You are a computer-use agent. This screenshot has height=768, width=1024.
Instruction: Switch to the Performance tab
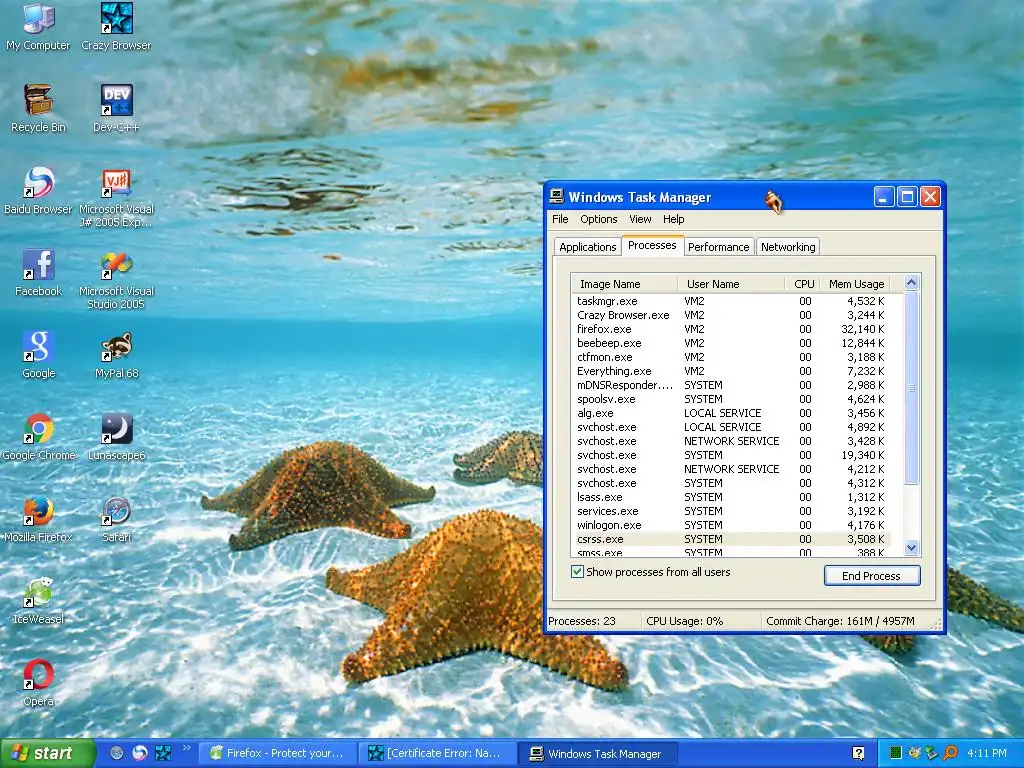tap(718, 247)
